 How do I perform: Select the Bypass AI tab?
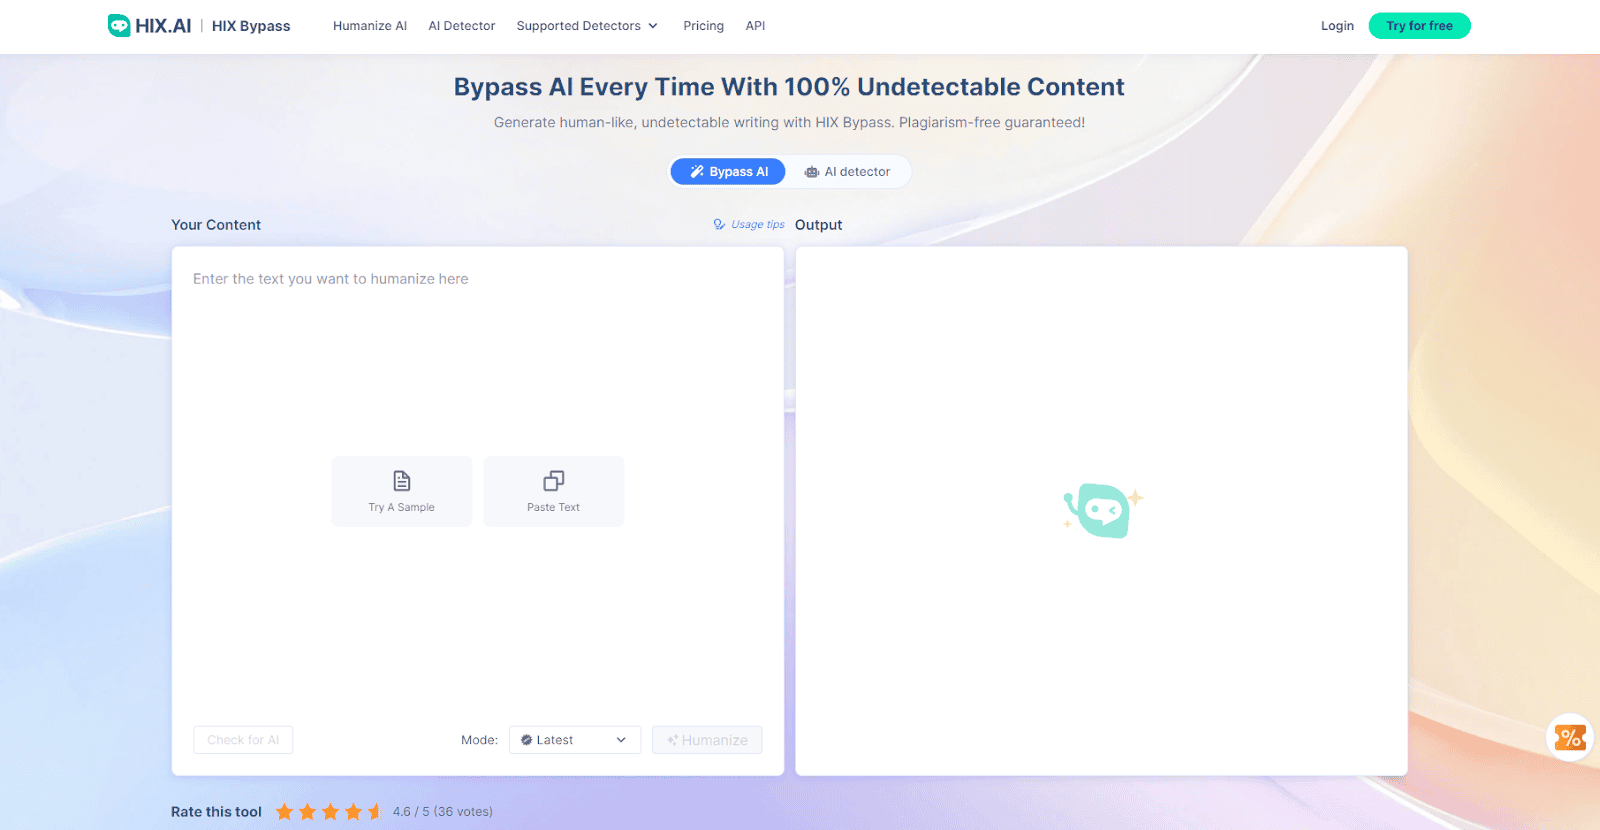(728, 172)
